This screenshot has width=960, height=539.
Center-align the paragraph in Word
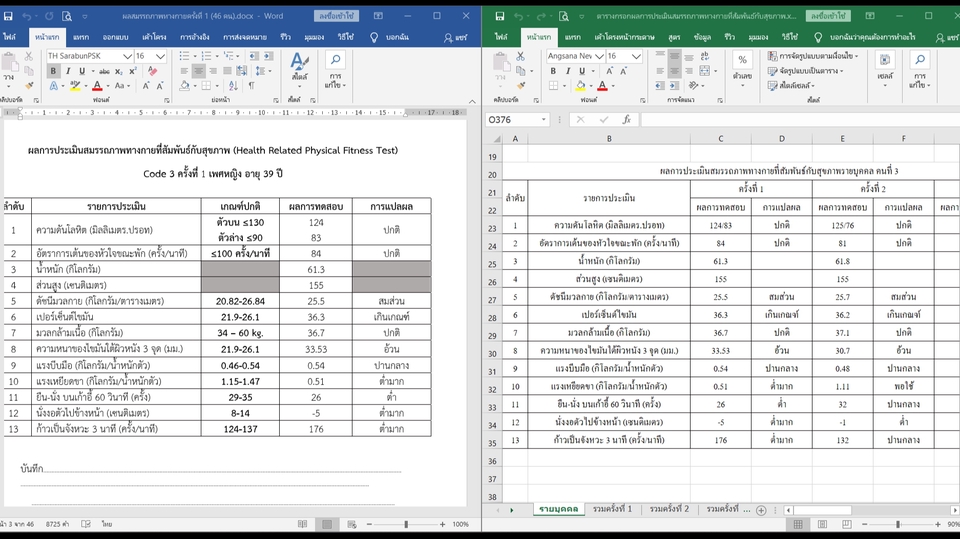click(x=198, y=71)
